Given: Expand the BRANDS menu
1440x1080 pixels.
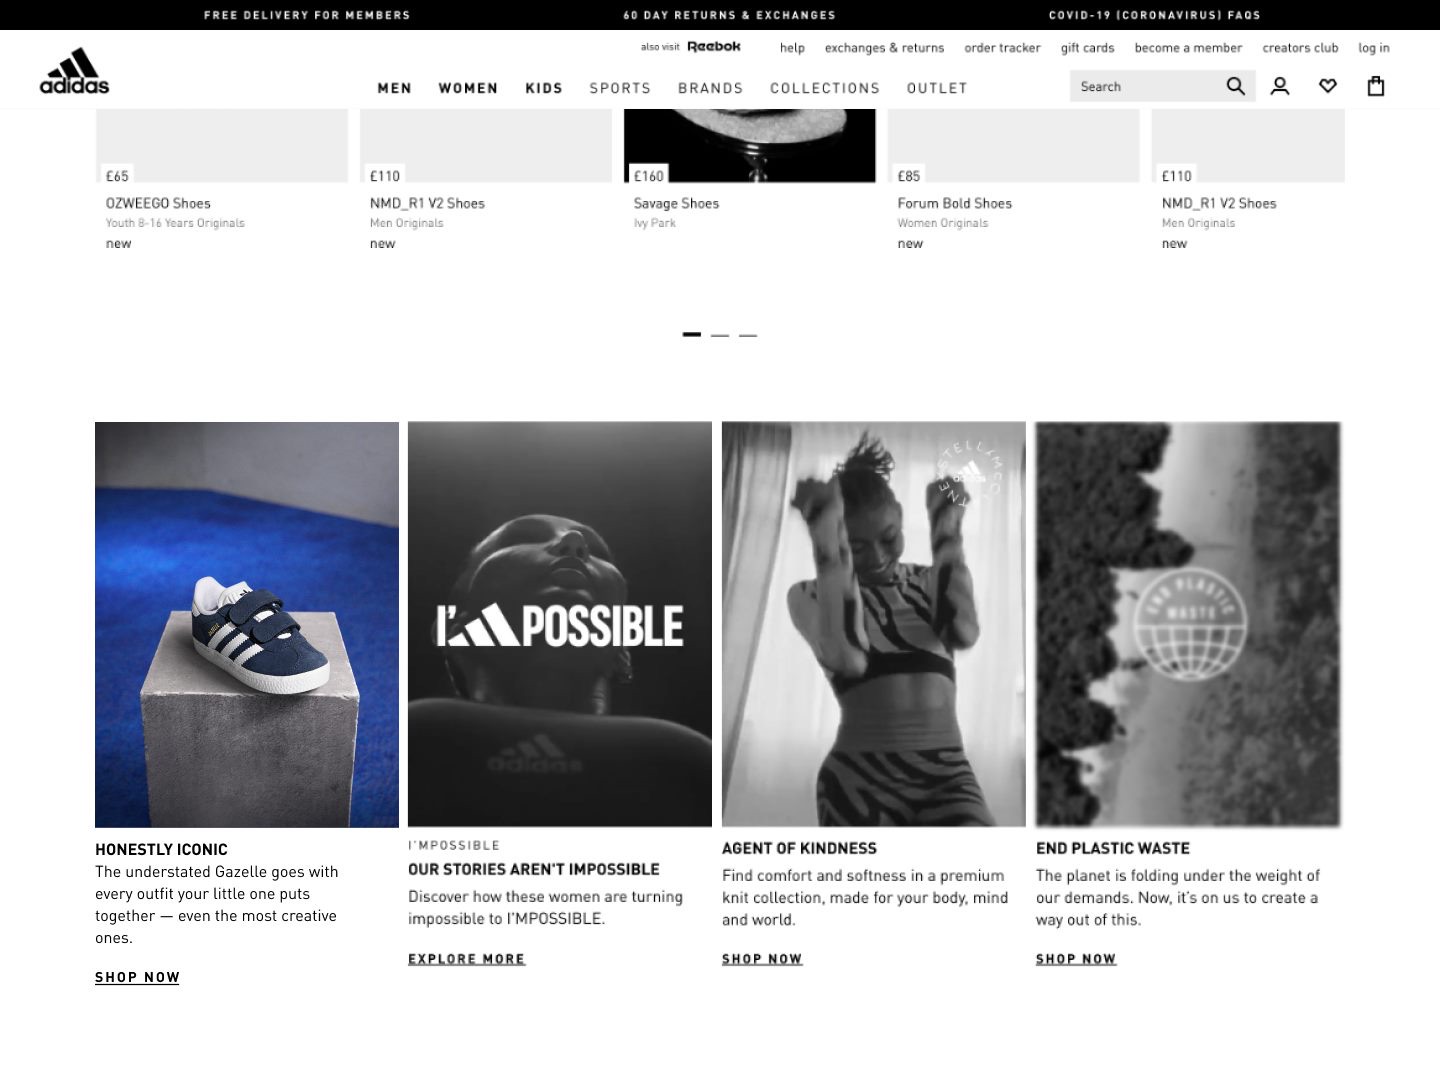Looking at the screenshot, I should (711, 88).
